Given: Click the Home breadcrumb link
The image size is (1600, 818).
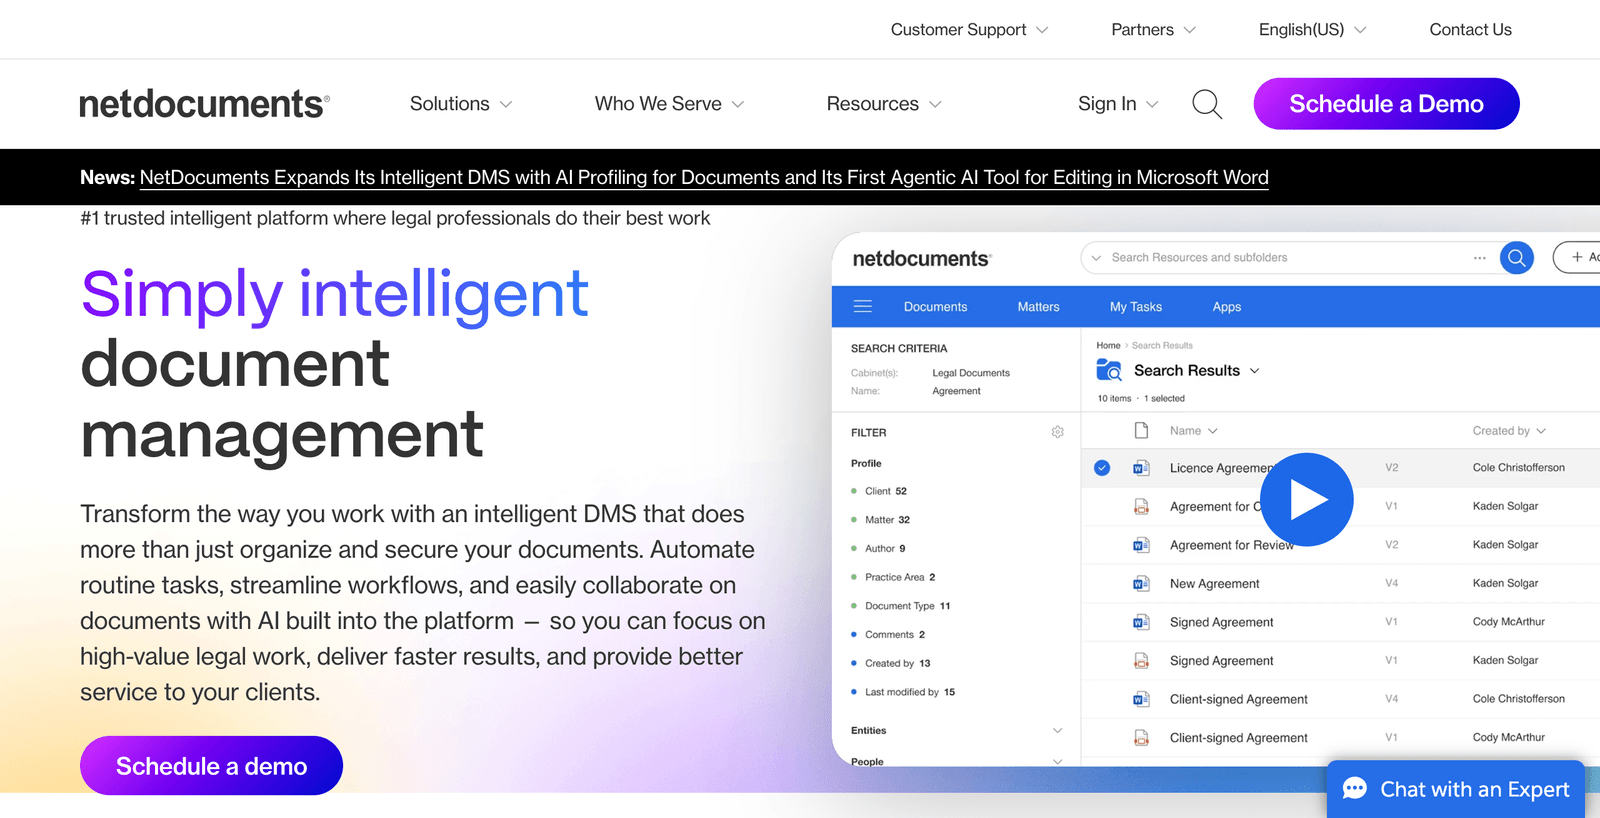Looking at the screenshot, I should (1108, 345).
